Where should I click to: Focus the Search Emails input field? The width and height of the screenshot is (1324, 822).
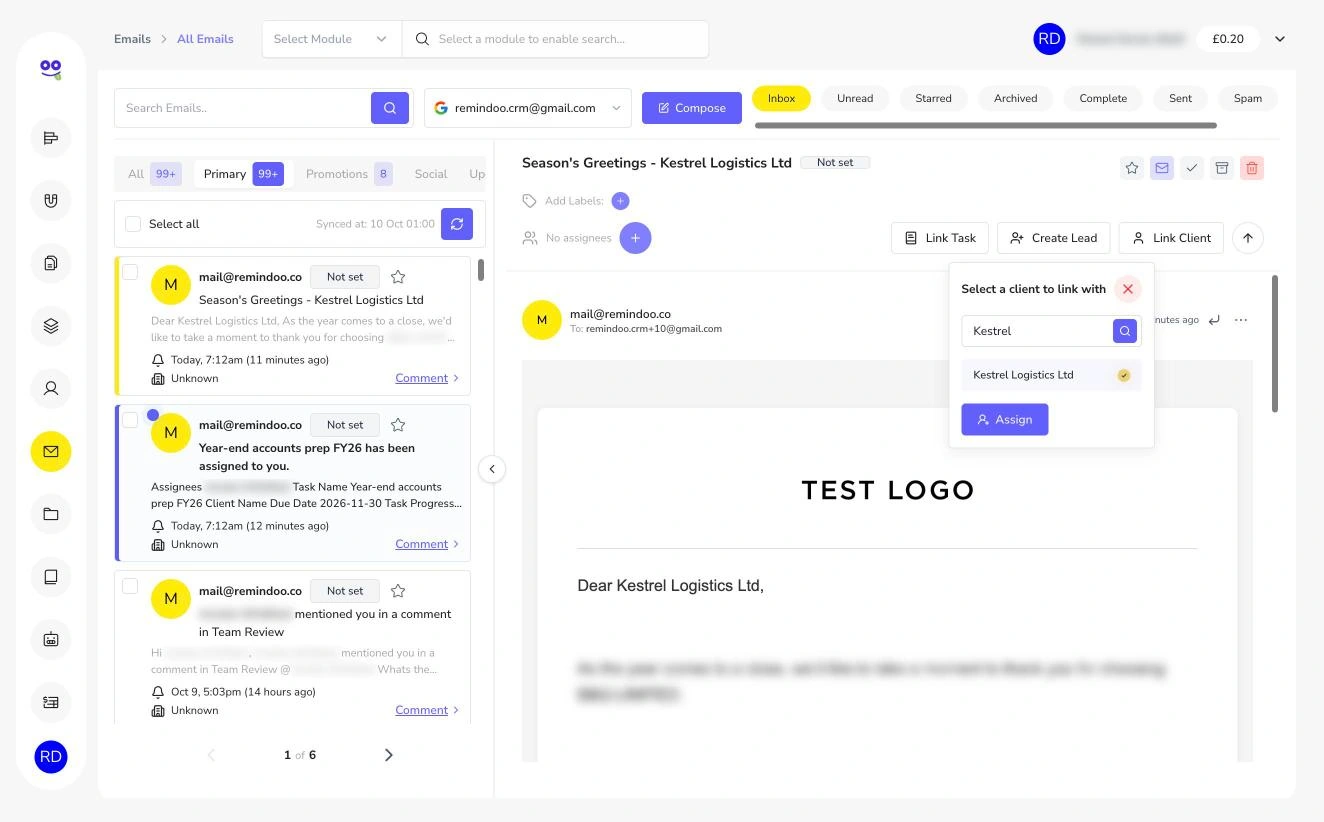click(242, 108)
